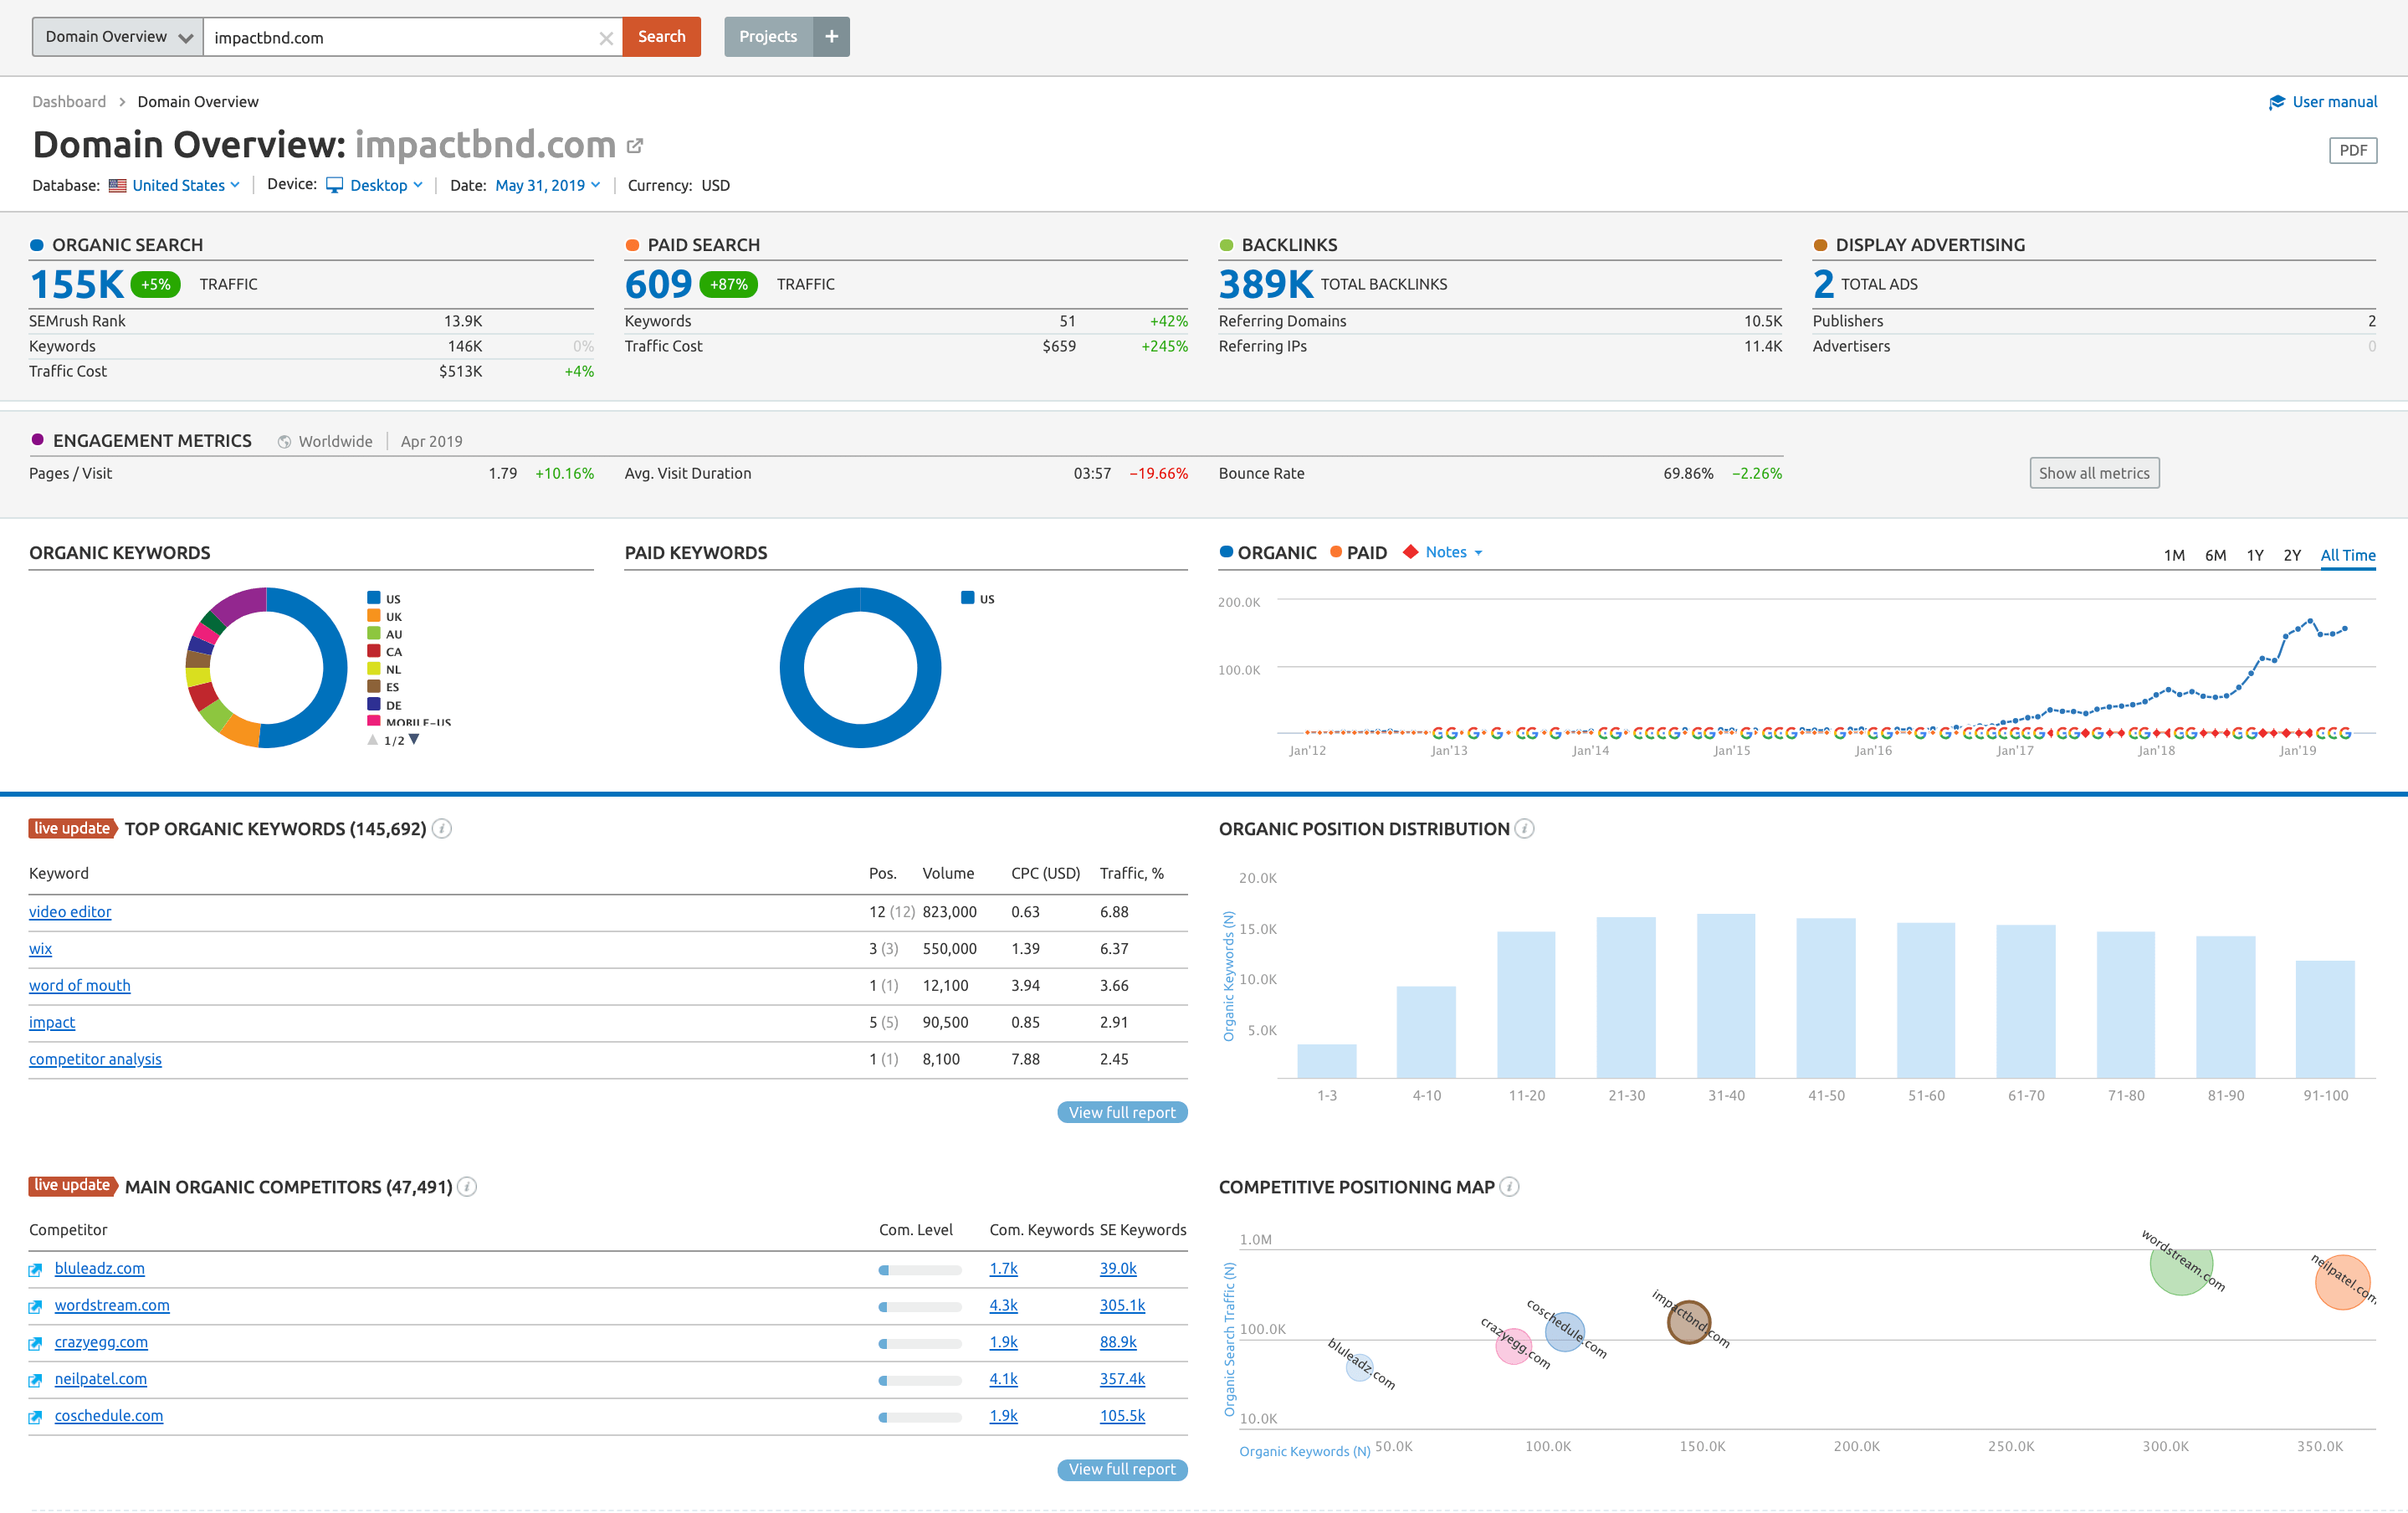Select the All Time chart range tab
Screen dimensions: 2408x1513
click(2349, 552)
